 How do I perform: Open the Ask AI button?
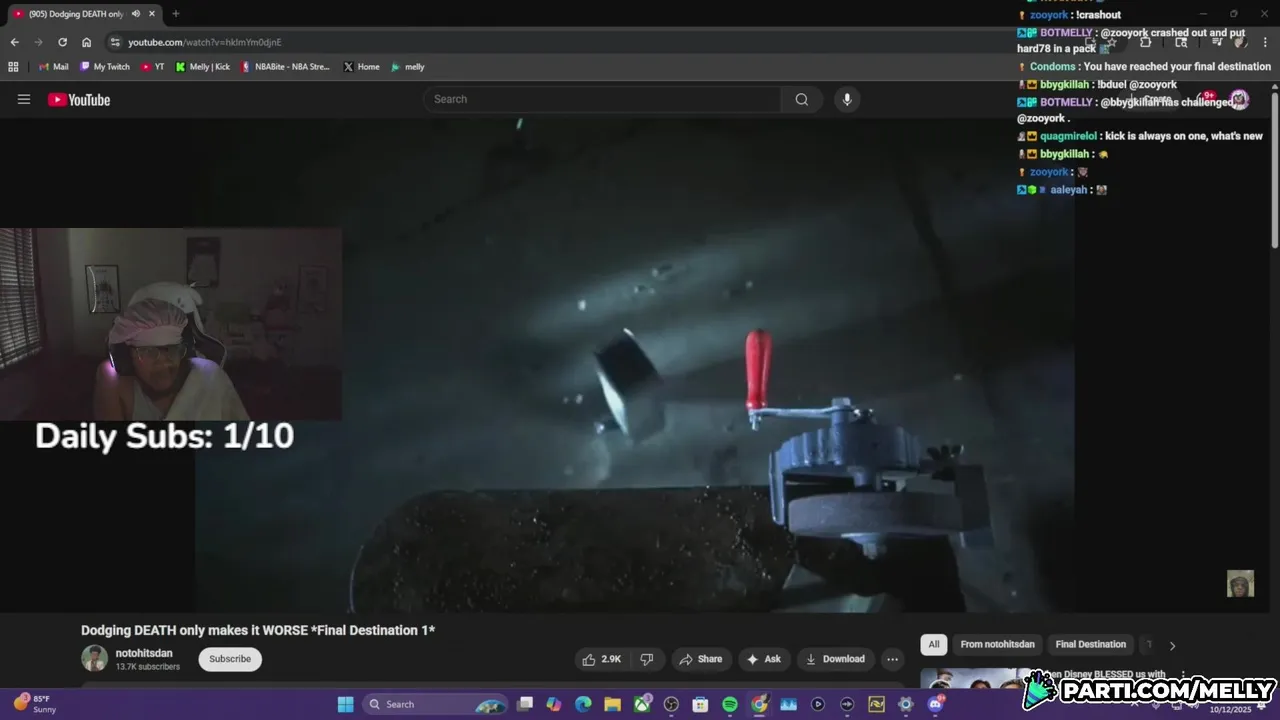[764, 659]
